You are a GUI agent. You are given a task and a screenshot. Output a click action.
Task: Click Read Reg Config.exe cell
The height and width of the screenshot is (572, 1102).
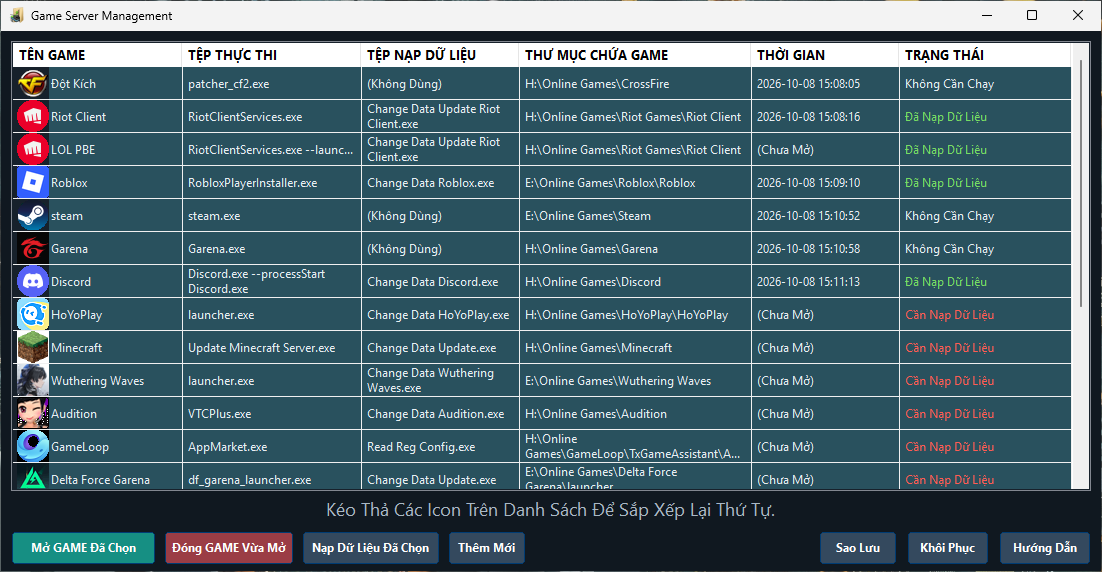tap(440, 447)
